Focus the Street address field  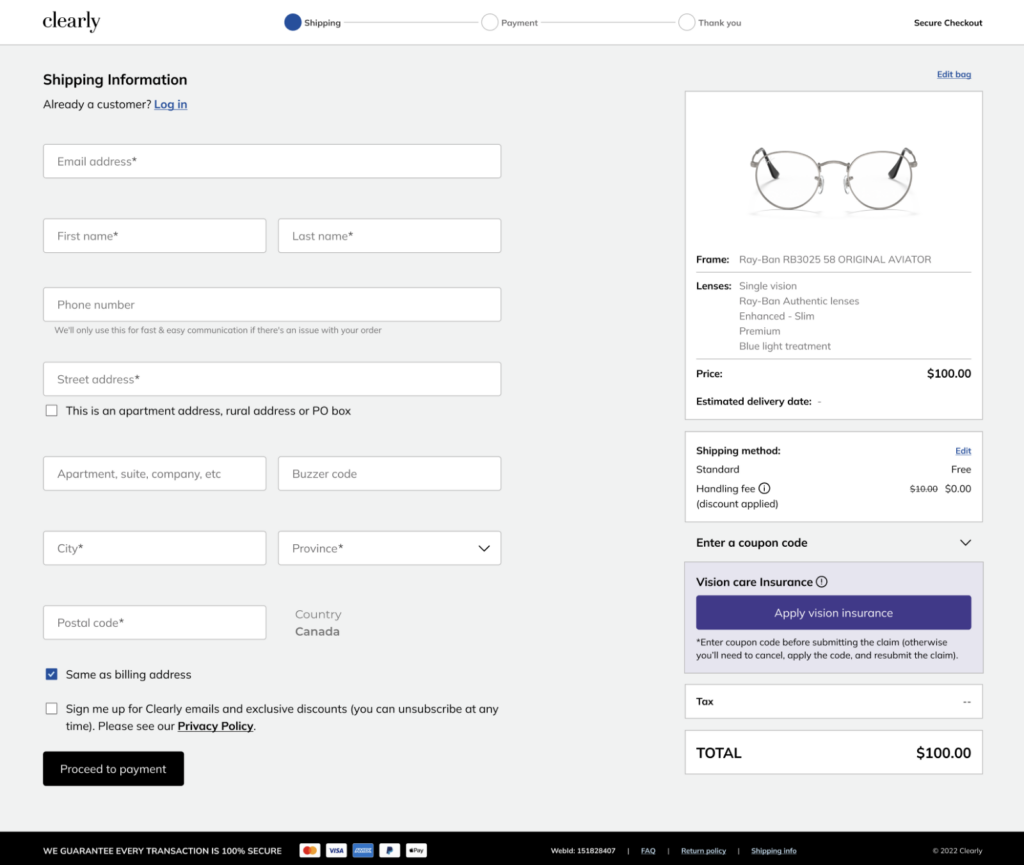272,379
